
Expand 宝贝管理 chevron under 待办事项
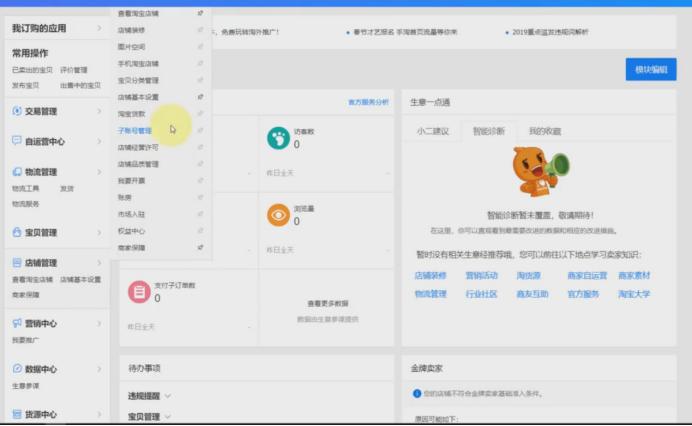168,416
